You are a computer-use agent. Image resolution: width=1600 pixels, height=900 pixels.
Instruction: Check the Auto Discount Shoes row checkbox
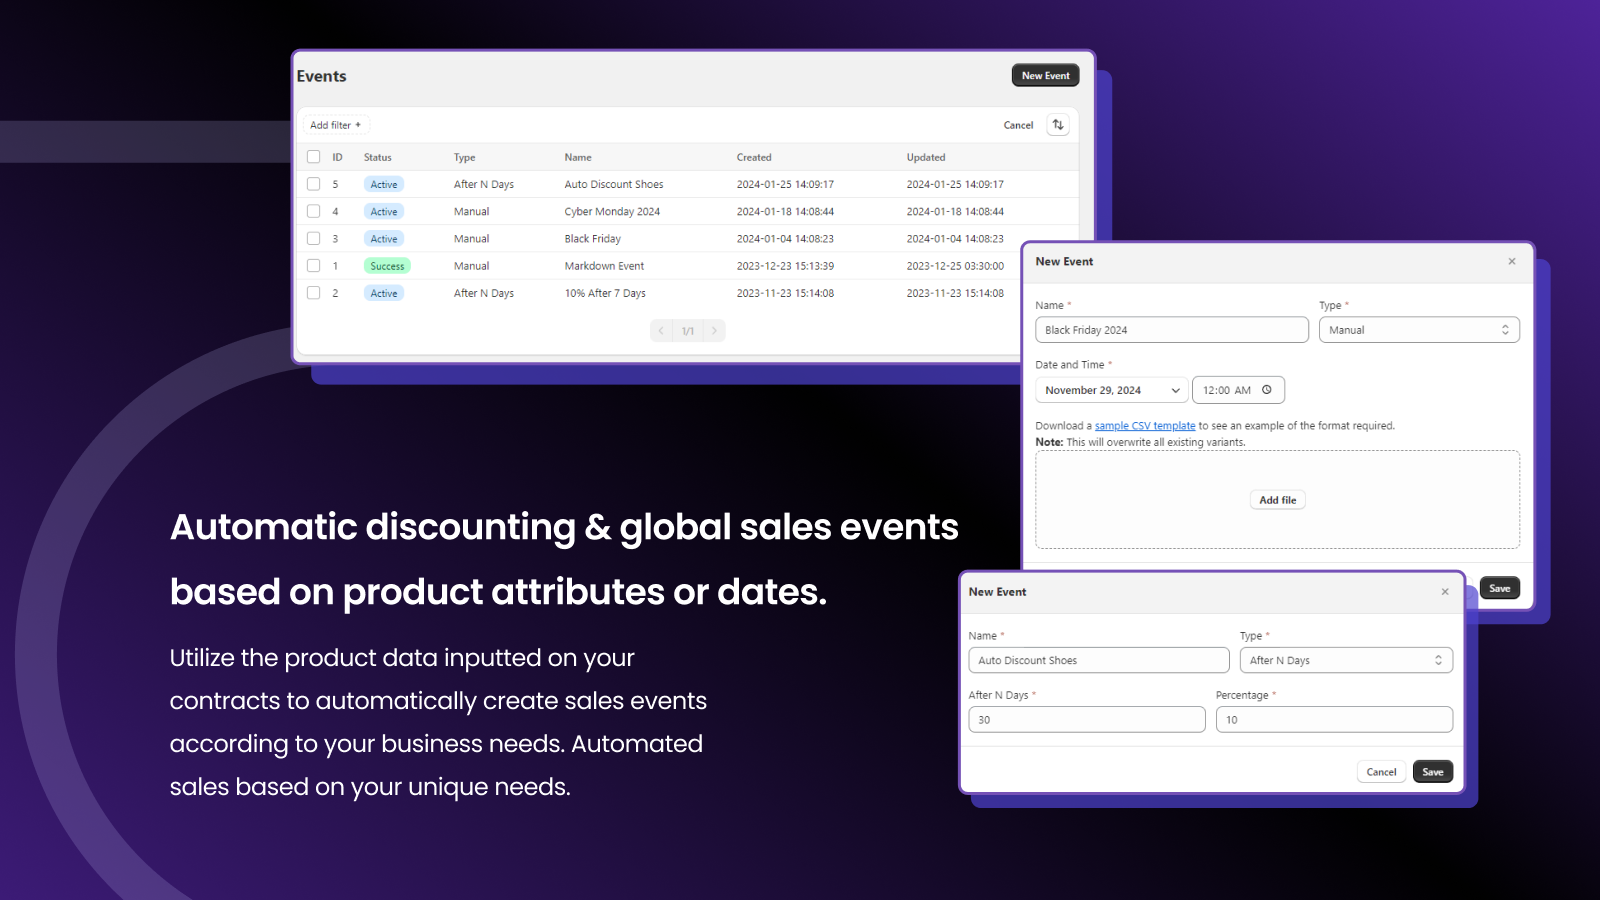click(x=313, y=184)
